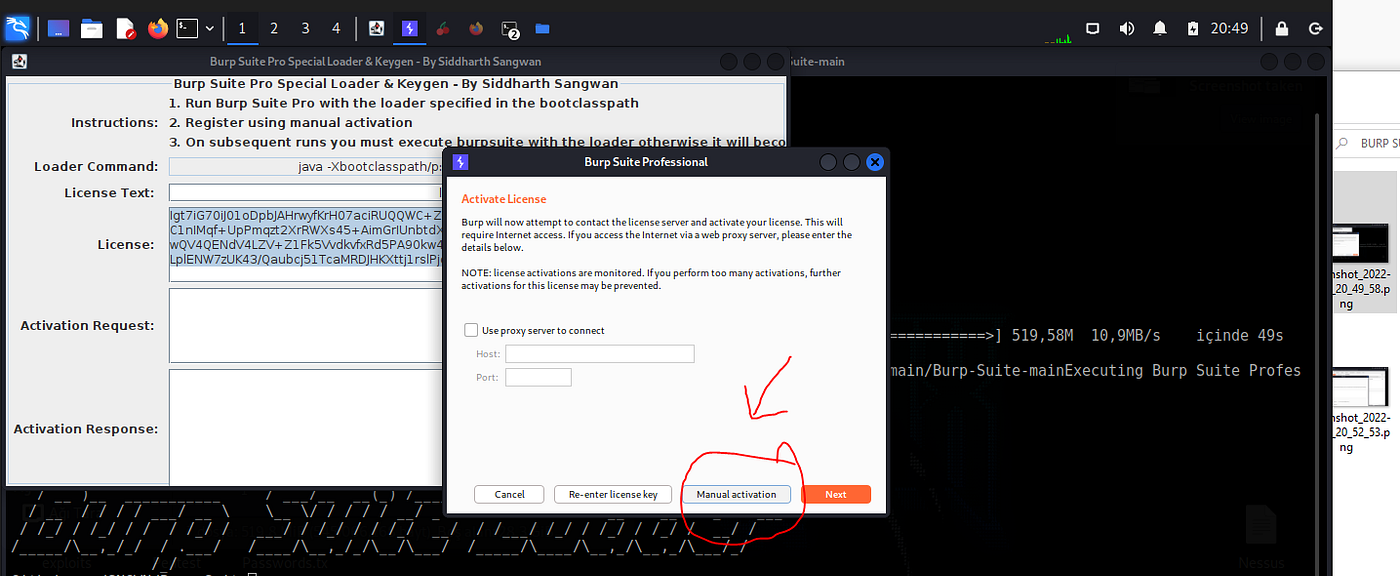
Task: Click the Manual activation button
Action: [736, 494]
